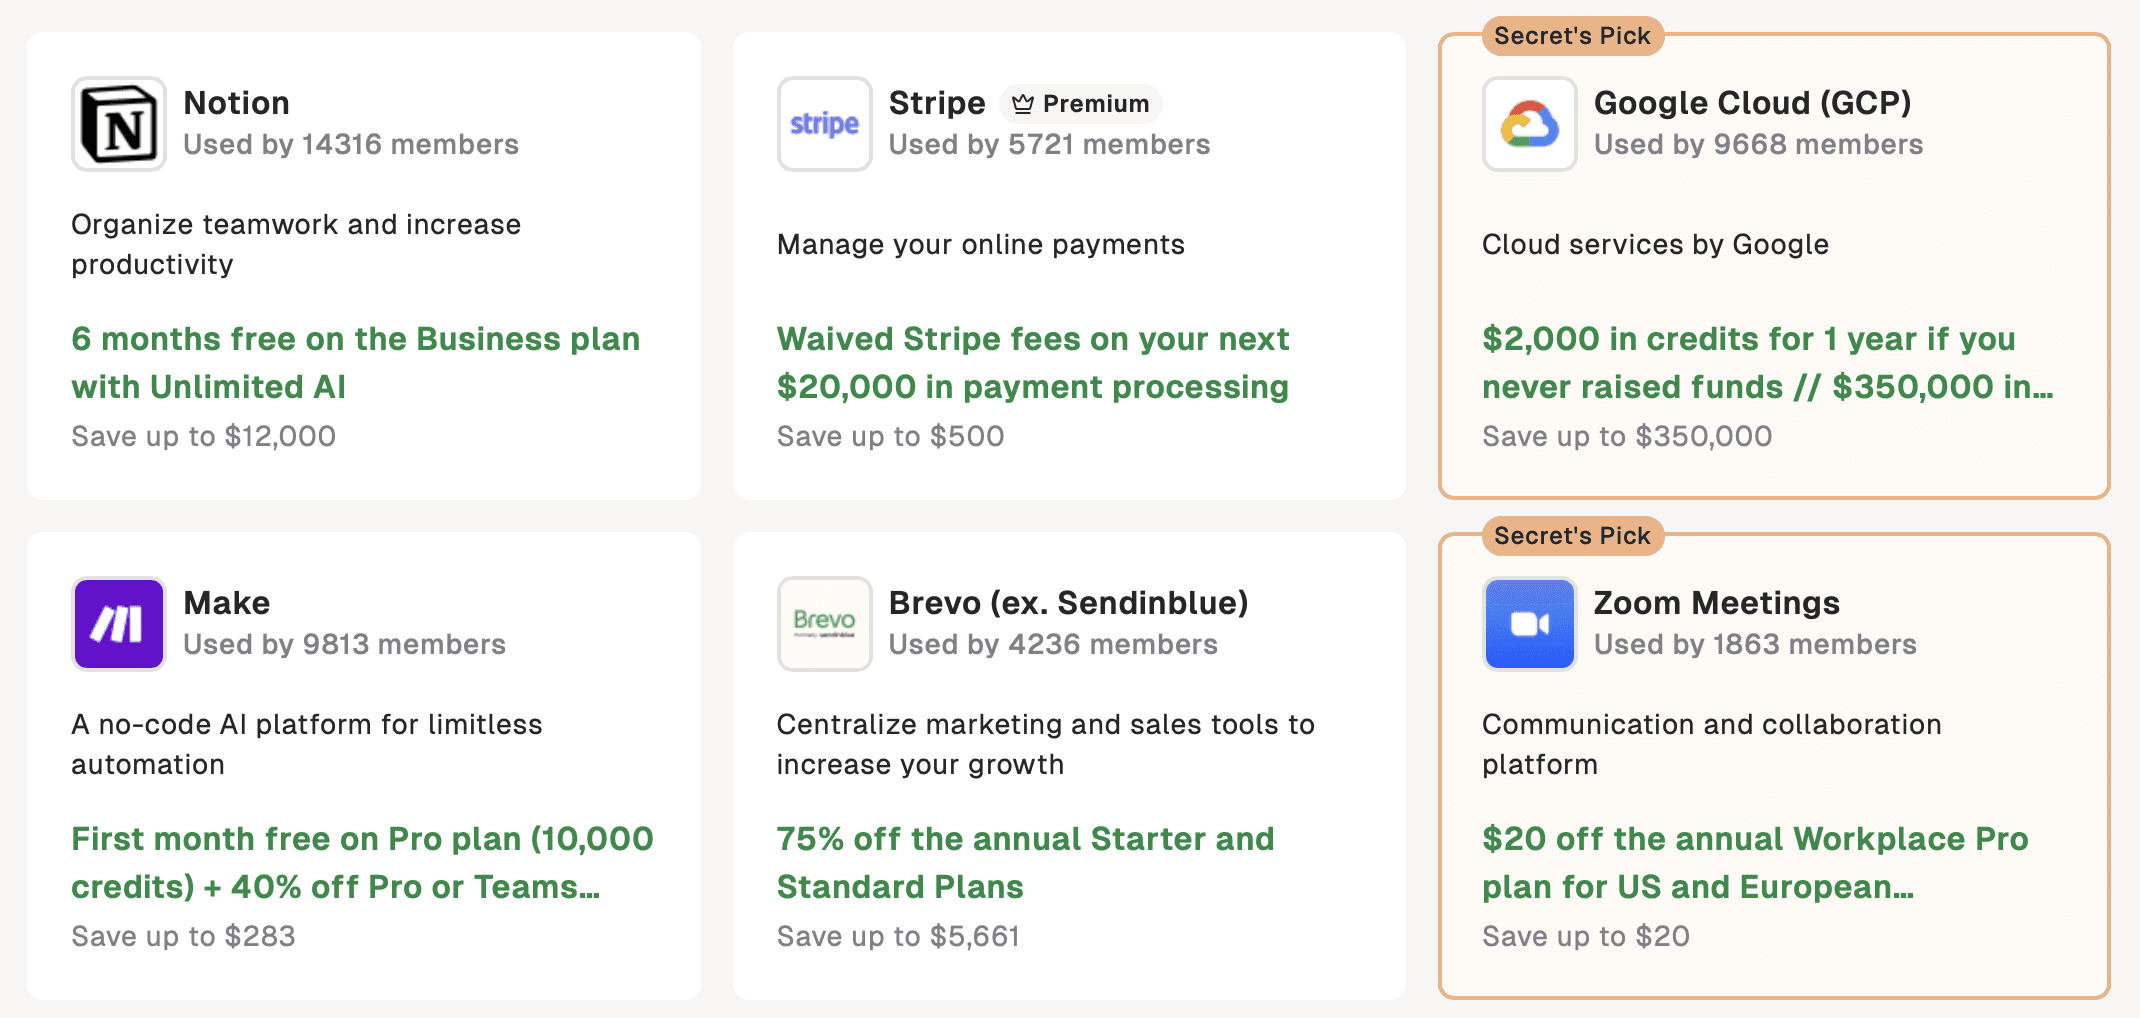Open the Stripe waived fees offer

point(1033,362)
